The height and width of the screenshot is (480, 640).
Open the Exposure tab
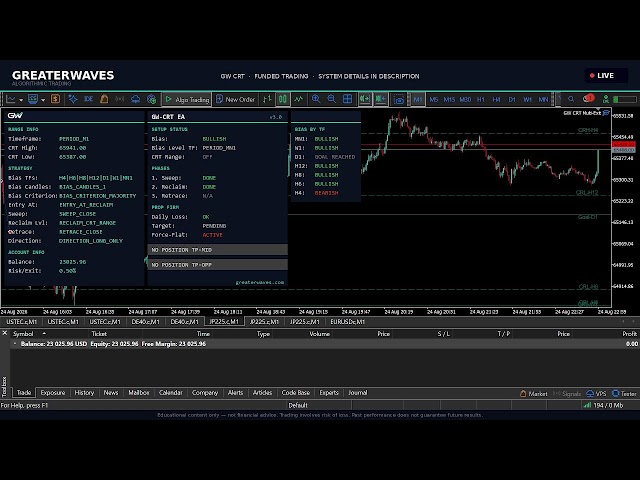53,393
